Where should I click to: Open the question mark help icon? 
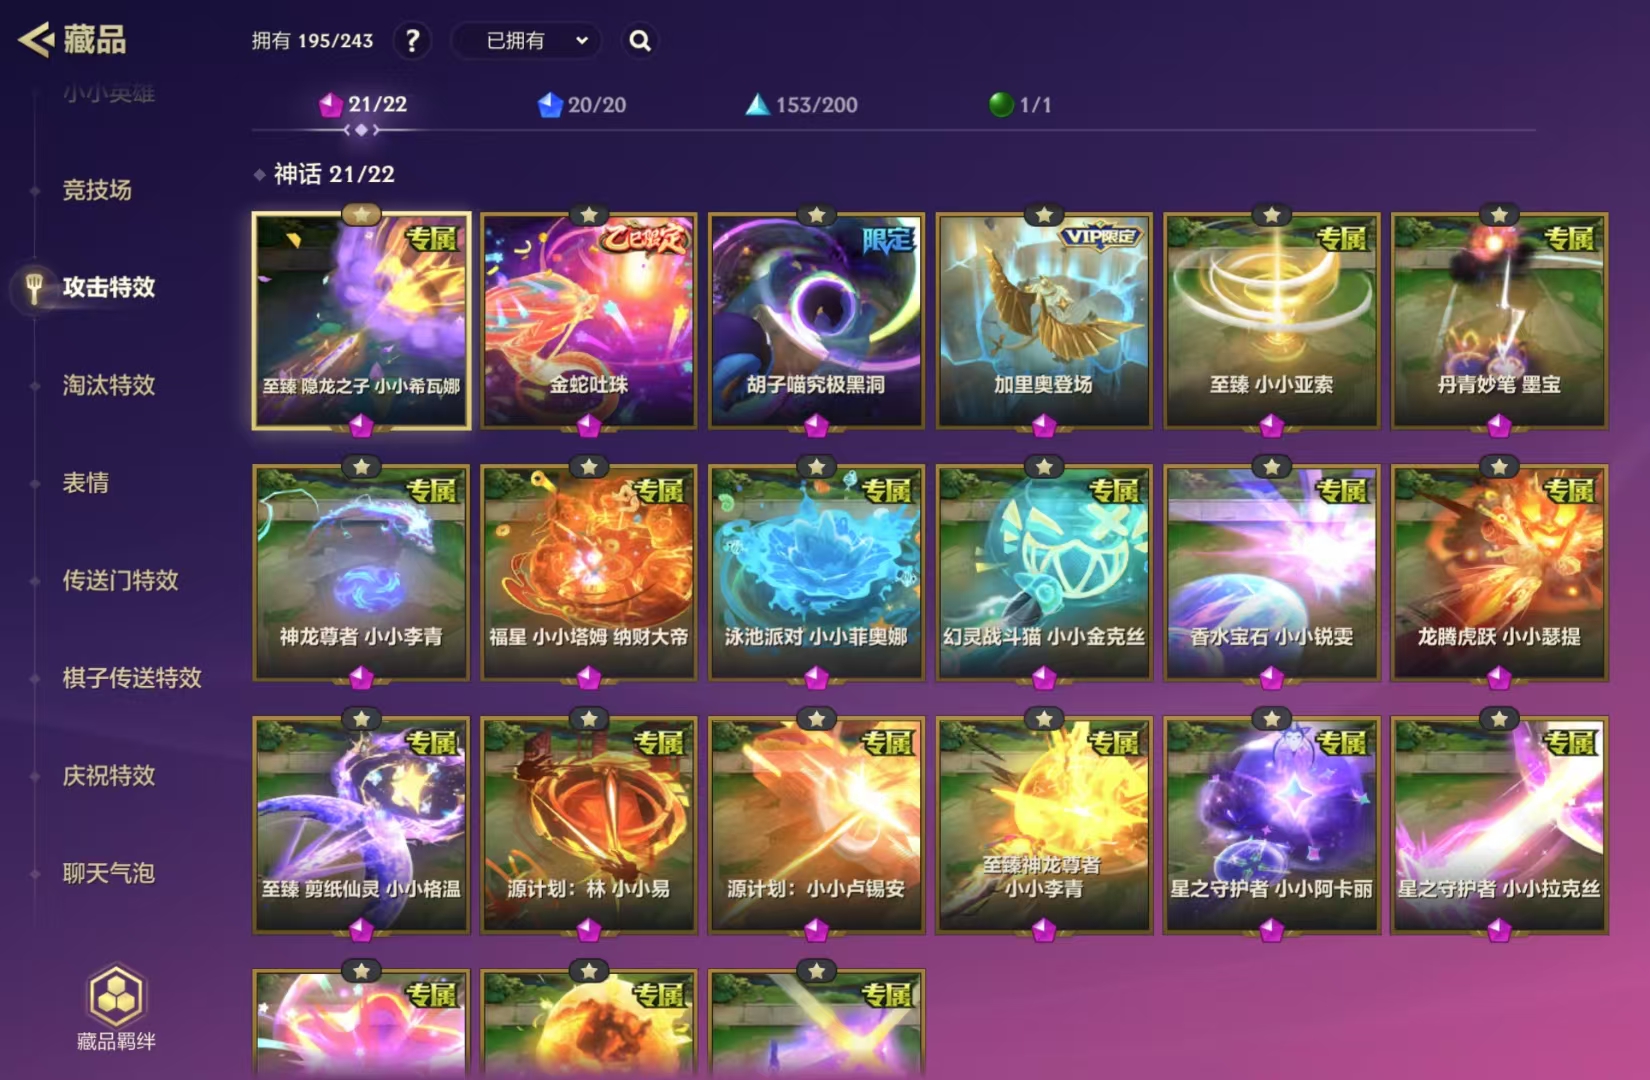[x=412, y=41]
